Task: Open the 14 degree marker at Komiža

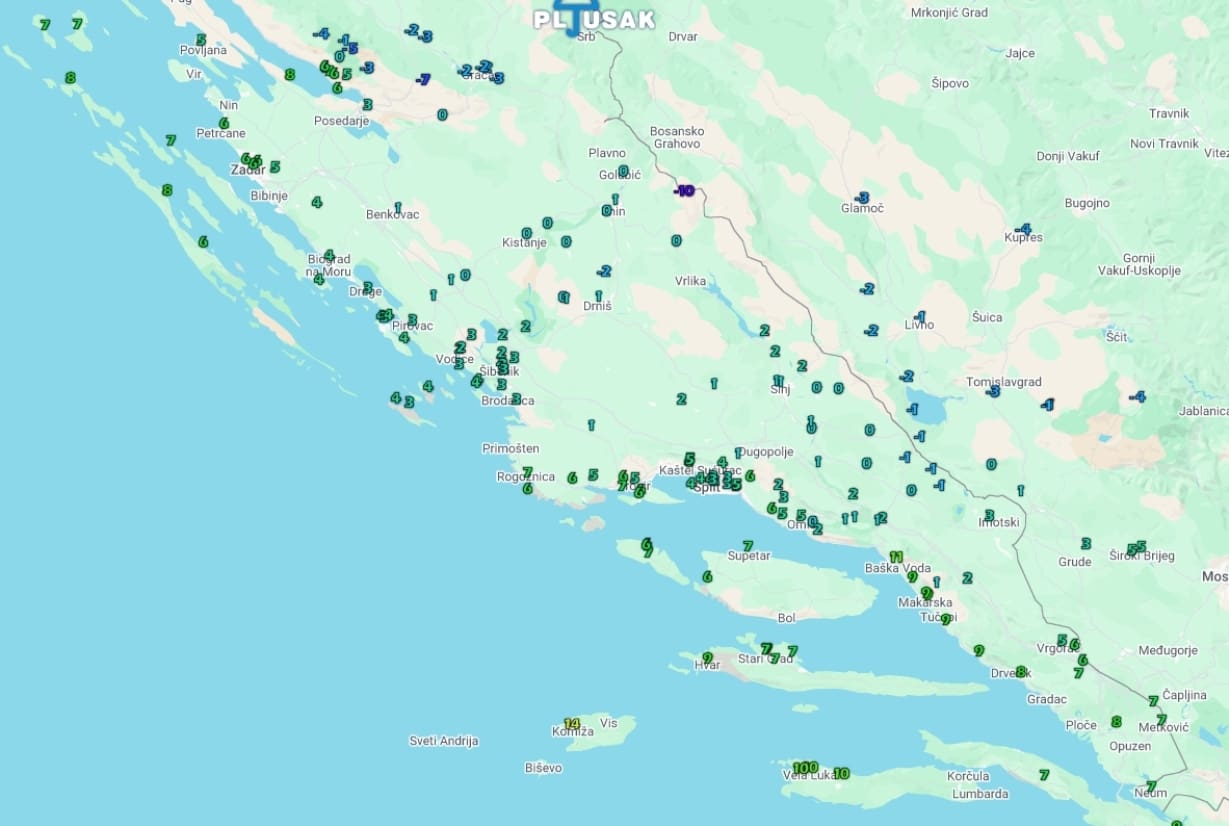Action: [x=572, y=724]
